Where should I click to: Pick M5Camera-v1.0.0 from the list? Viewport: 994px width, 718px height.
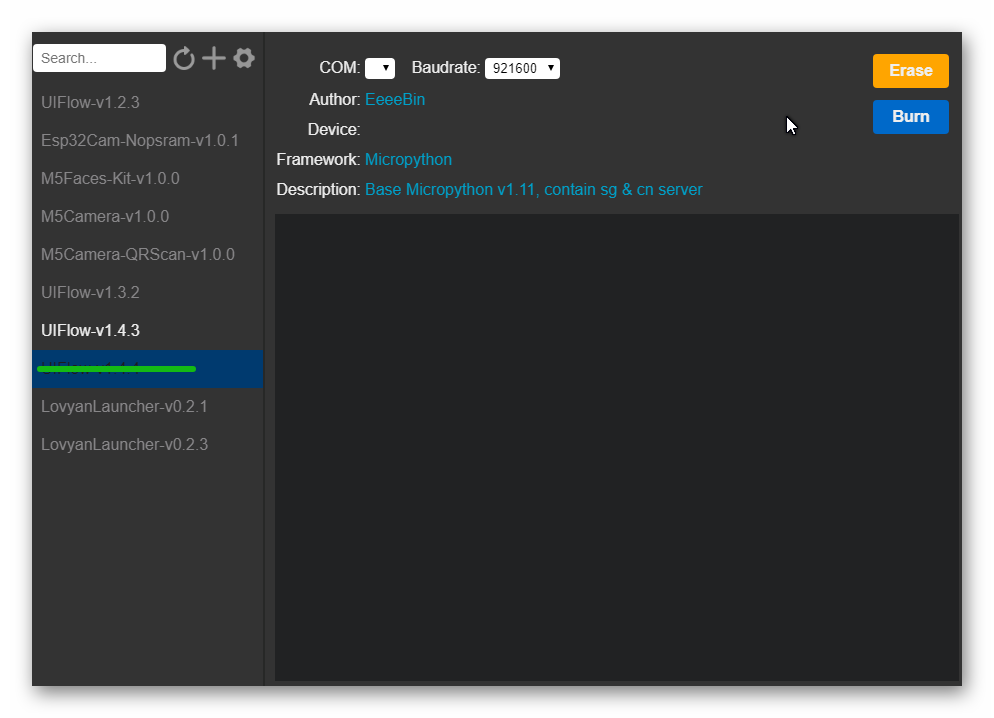click(105, 216)
